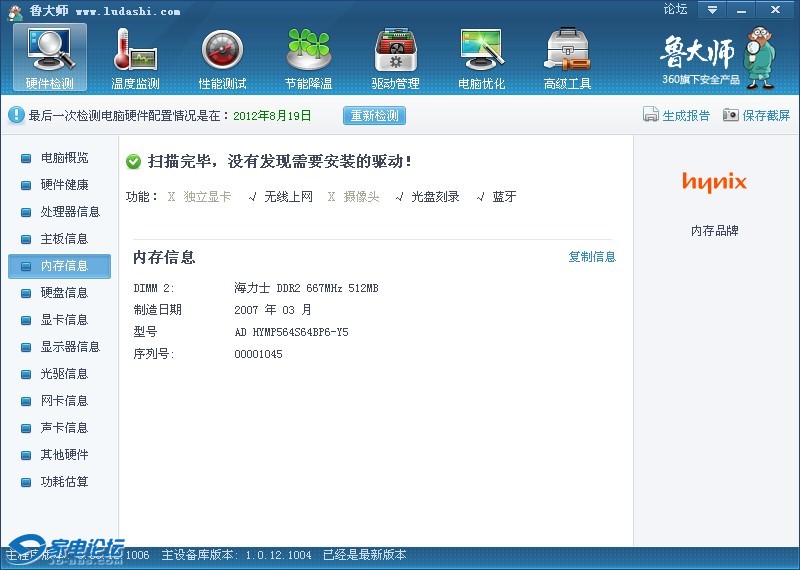
Task: Click the serial number 00001045
Action: 258,354
